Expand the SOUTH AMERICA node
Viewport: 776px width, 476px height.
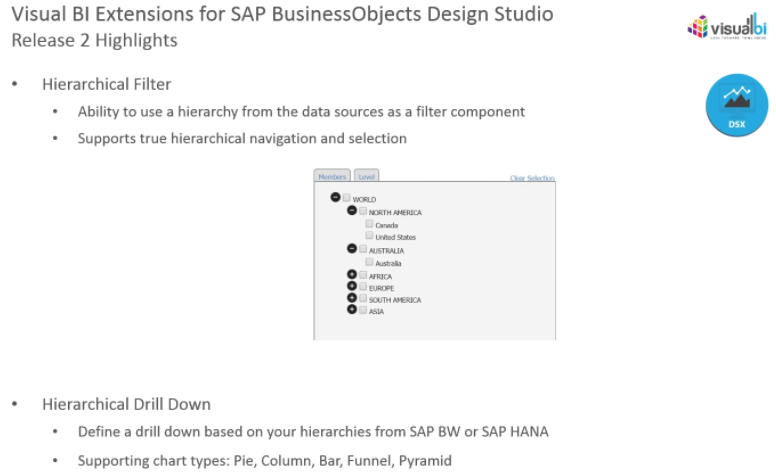[352, 299]
